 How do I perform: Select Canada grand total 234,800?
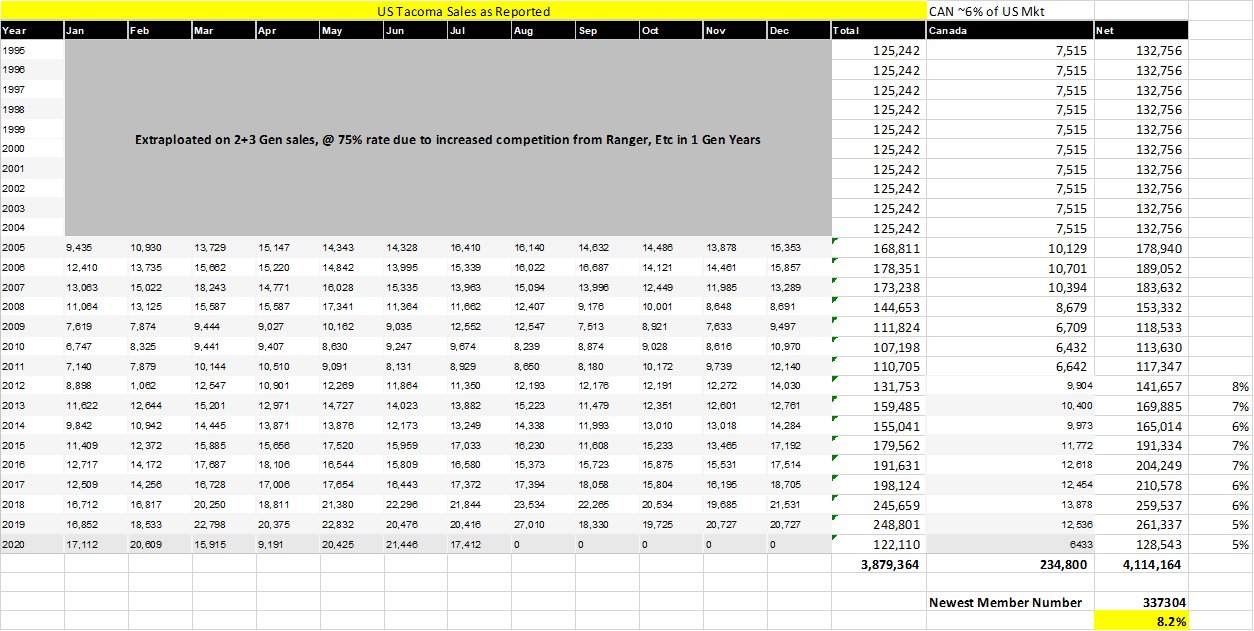[1010, 564]
